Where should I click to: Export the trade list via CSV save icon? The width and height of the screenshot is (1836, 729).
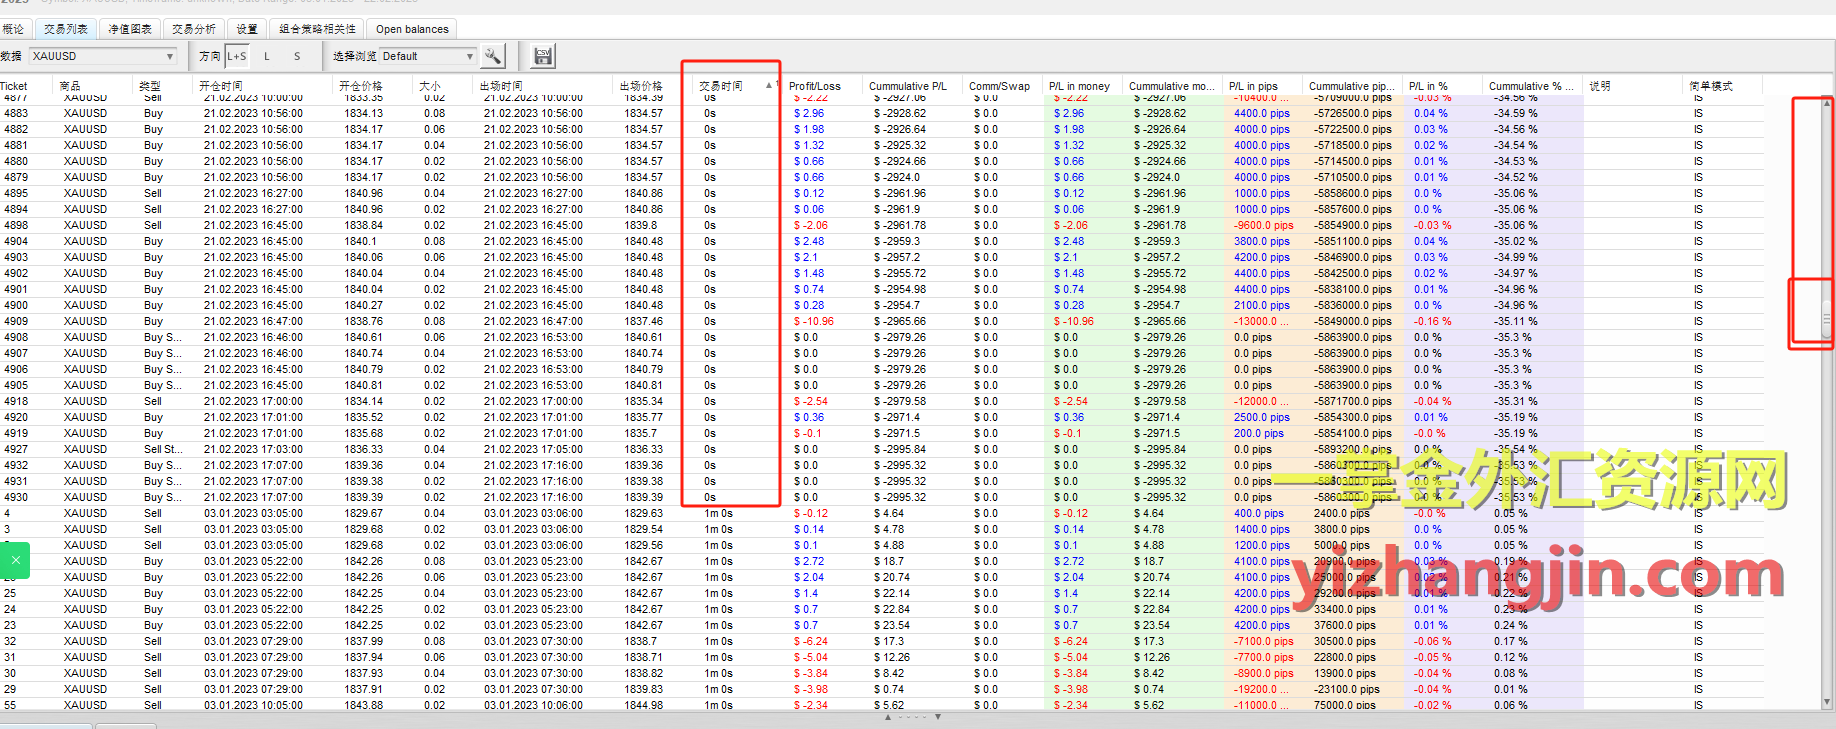(x=543, y=56)
